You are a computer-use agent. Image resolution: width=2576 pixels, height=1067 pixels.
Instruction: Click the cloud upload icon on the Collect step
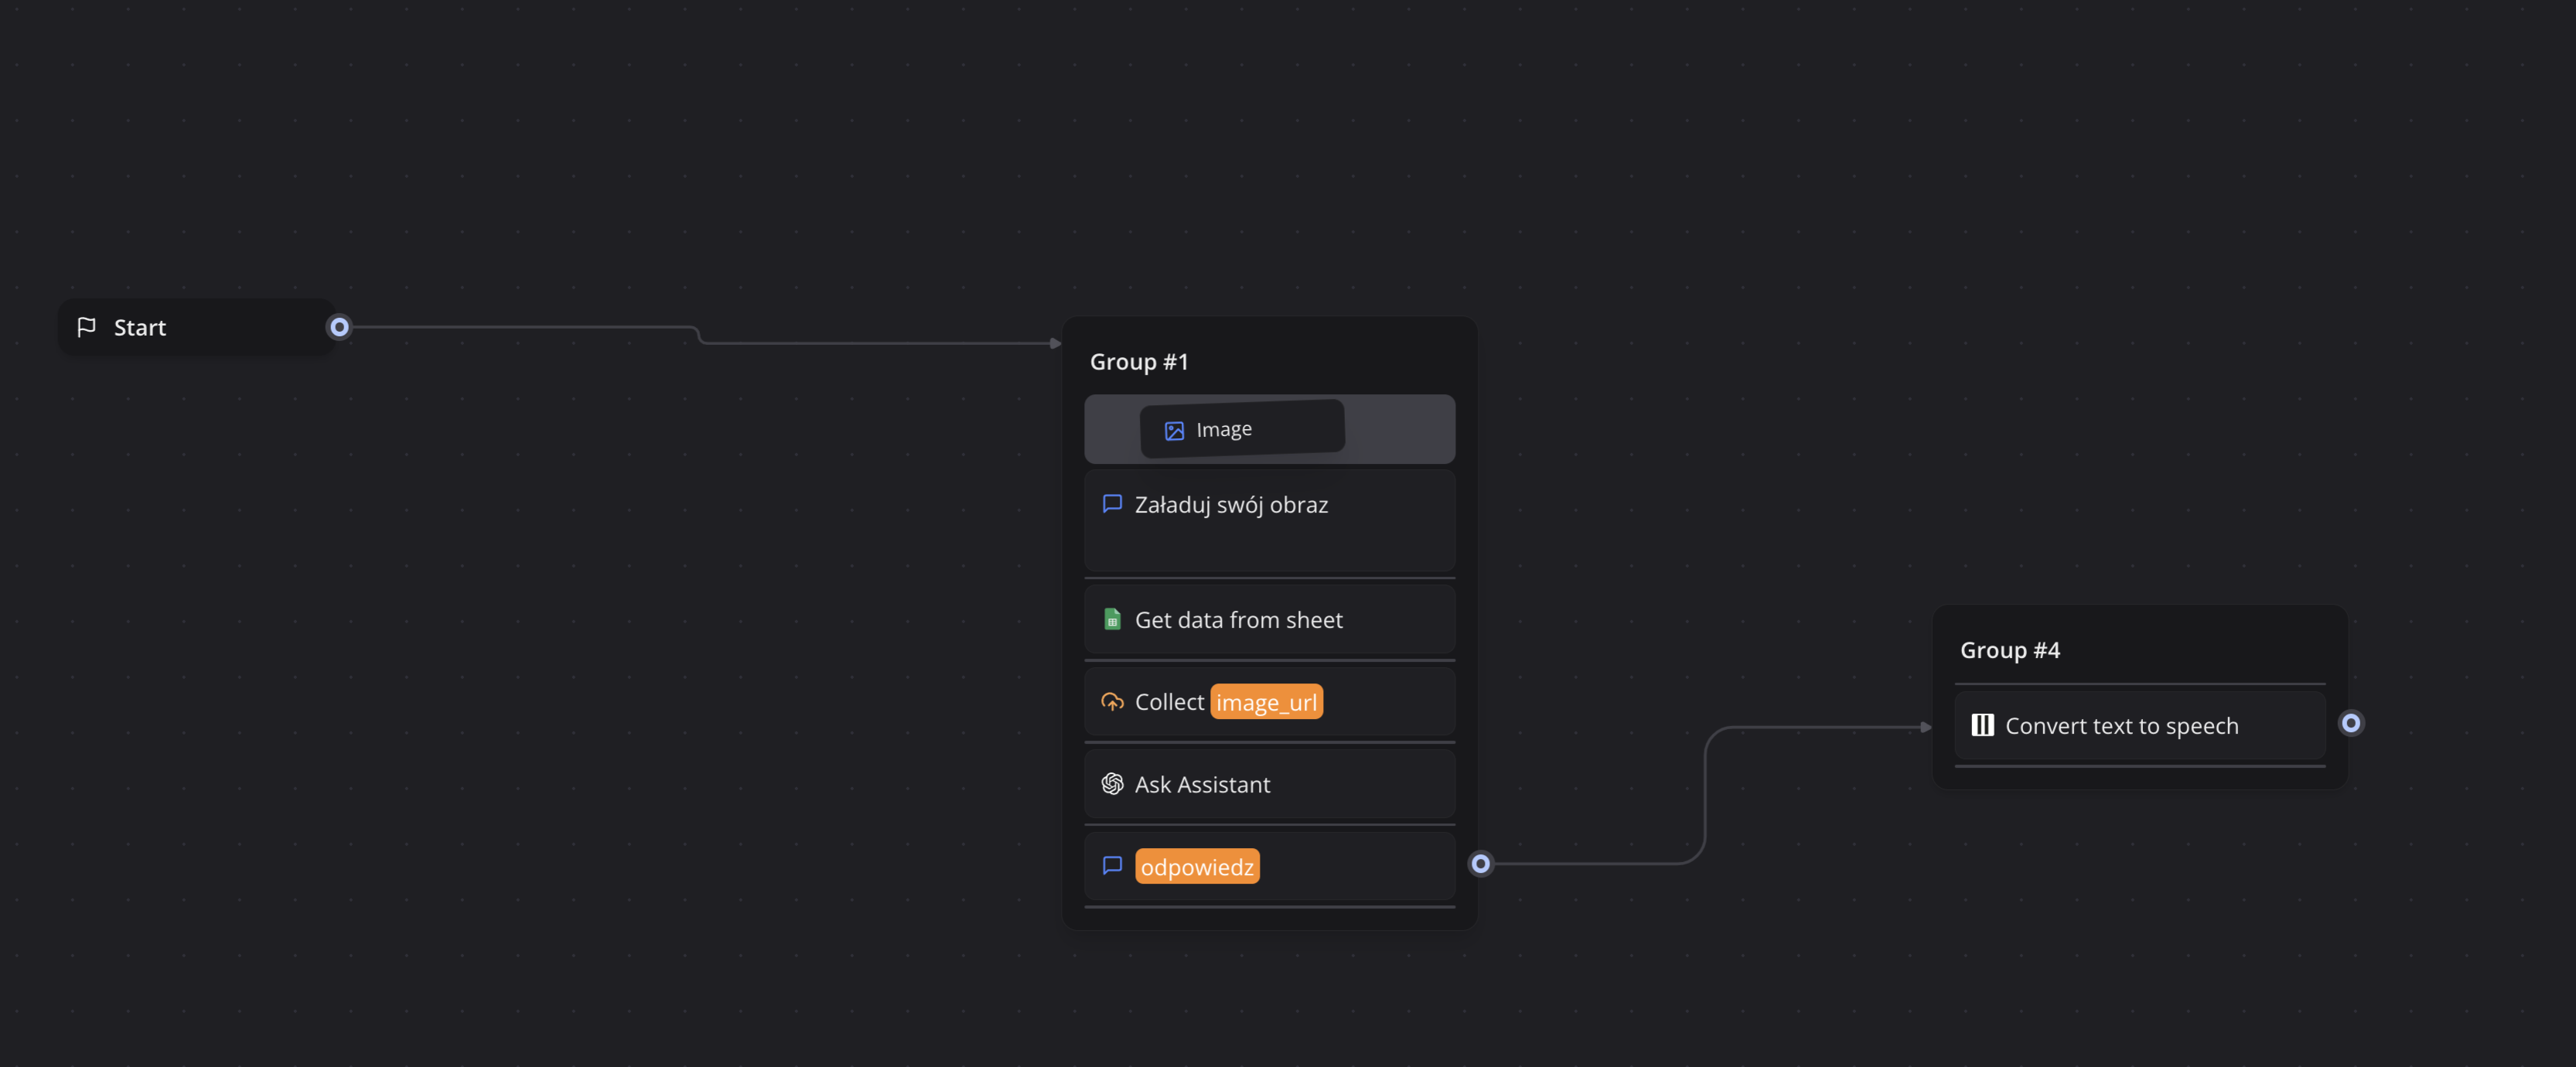(1111, 702)
